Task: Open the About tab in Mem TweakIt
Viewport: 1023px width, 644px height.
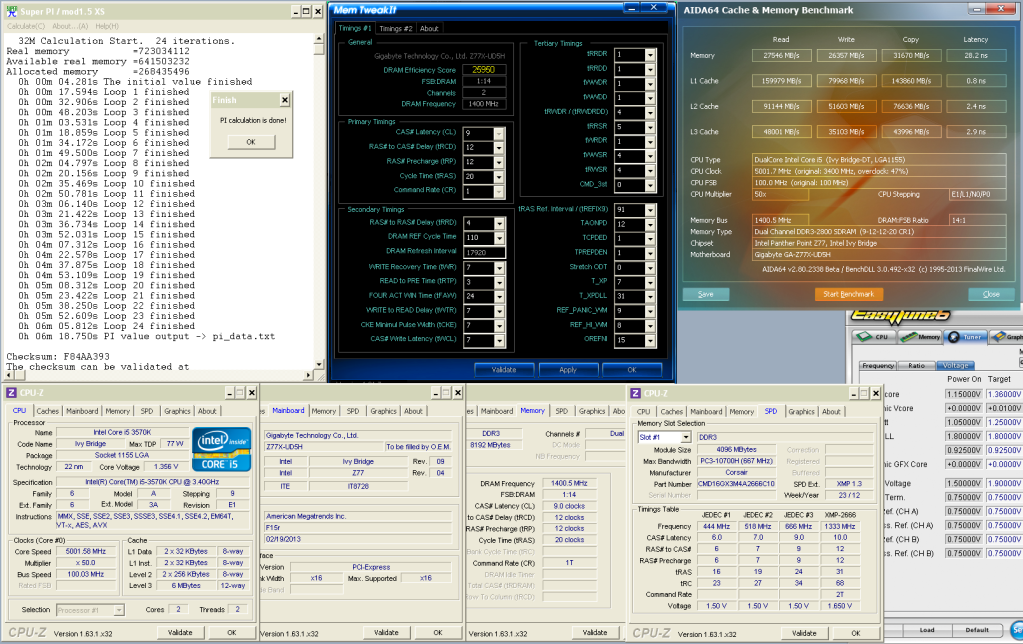Action: point(429,28)
